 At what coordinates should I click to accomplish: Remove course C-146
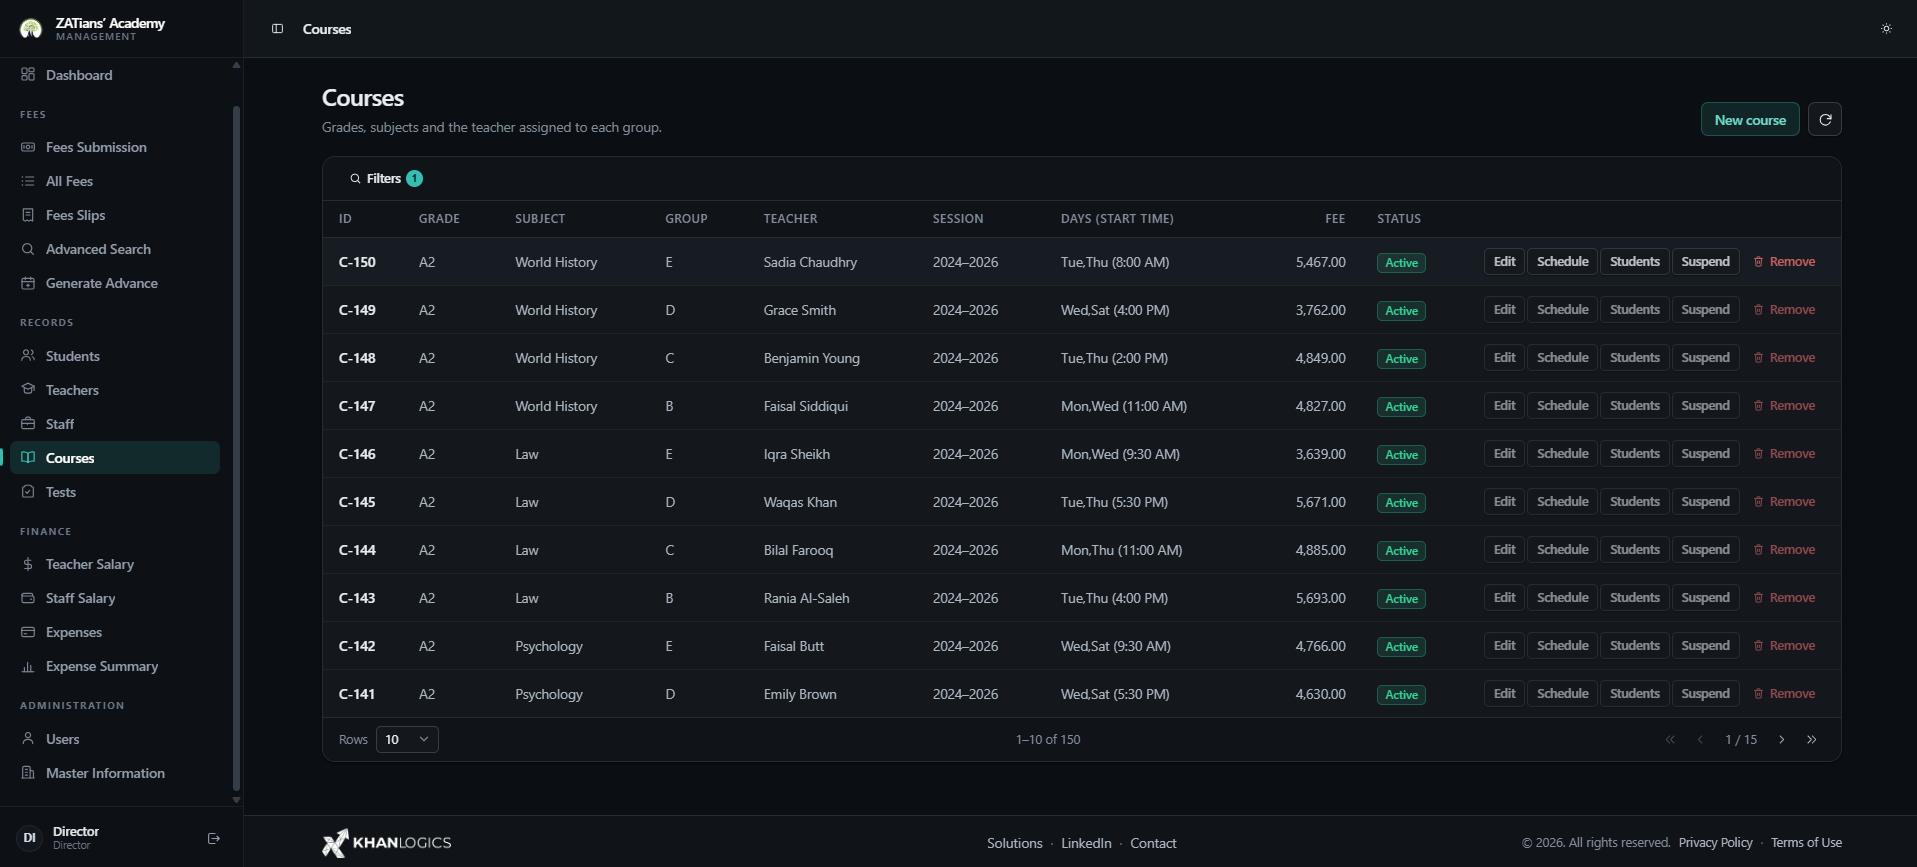coord(1784,454)
